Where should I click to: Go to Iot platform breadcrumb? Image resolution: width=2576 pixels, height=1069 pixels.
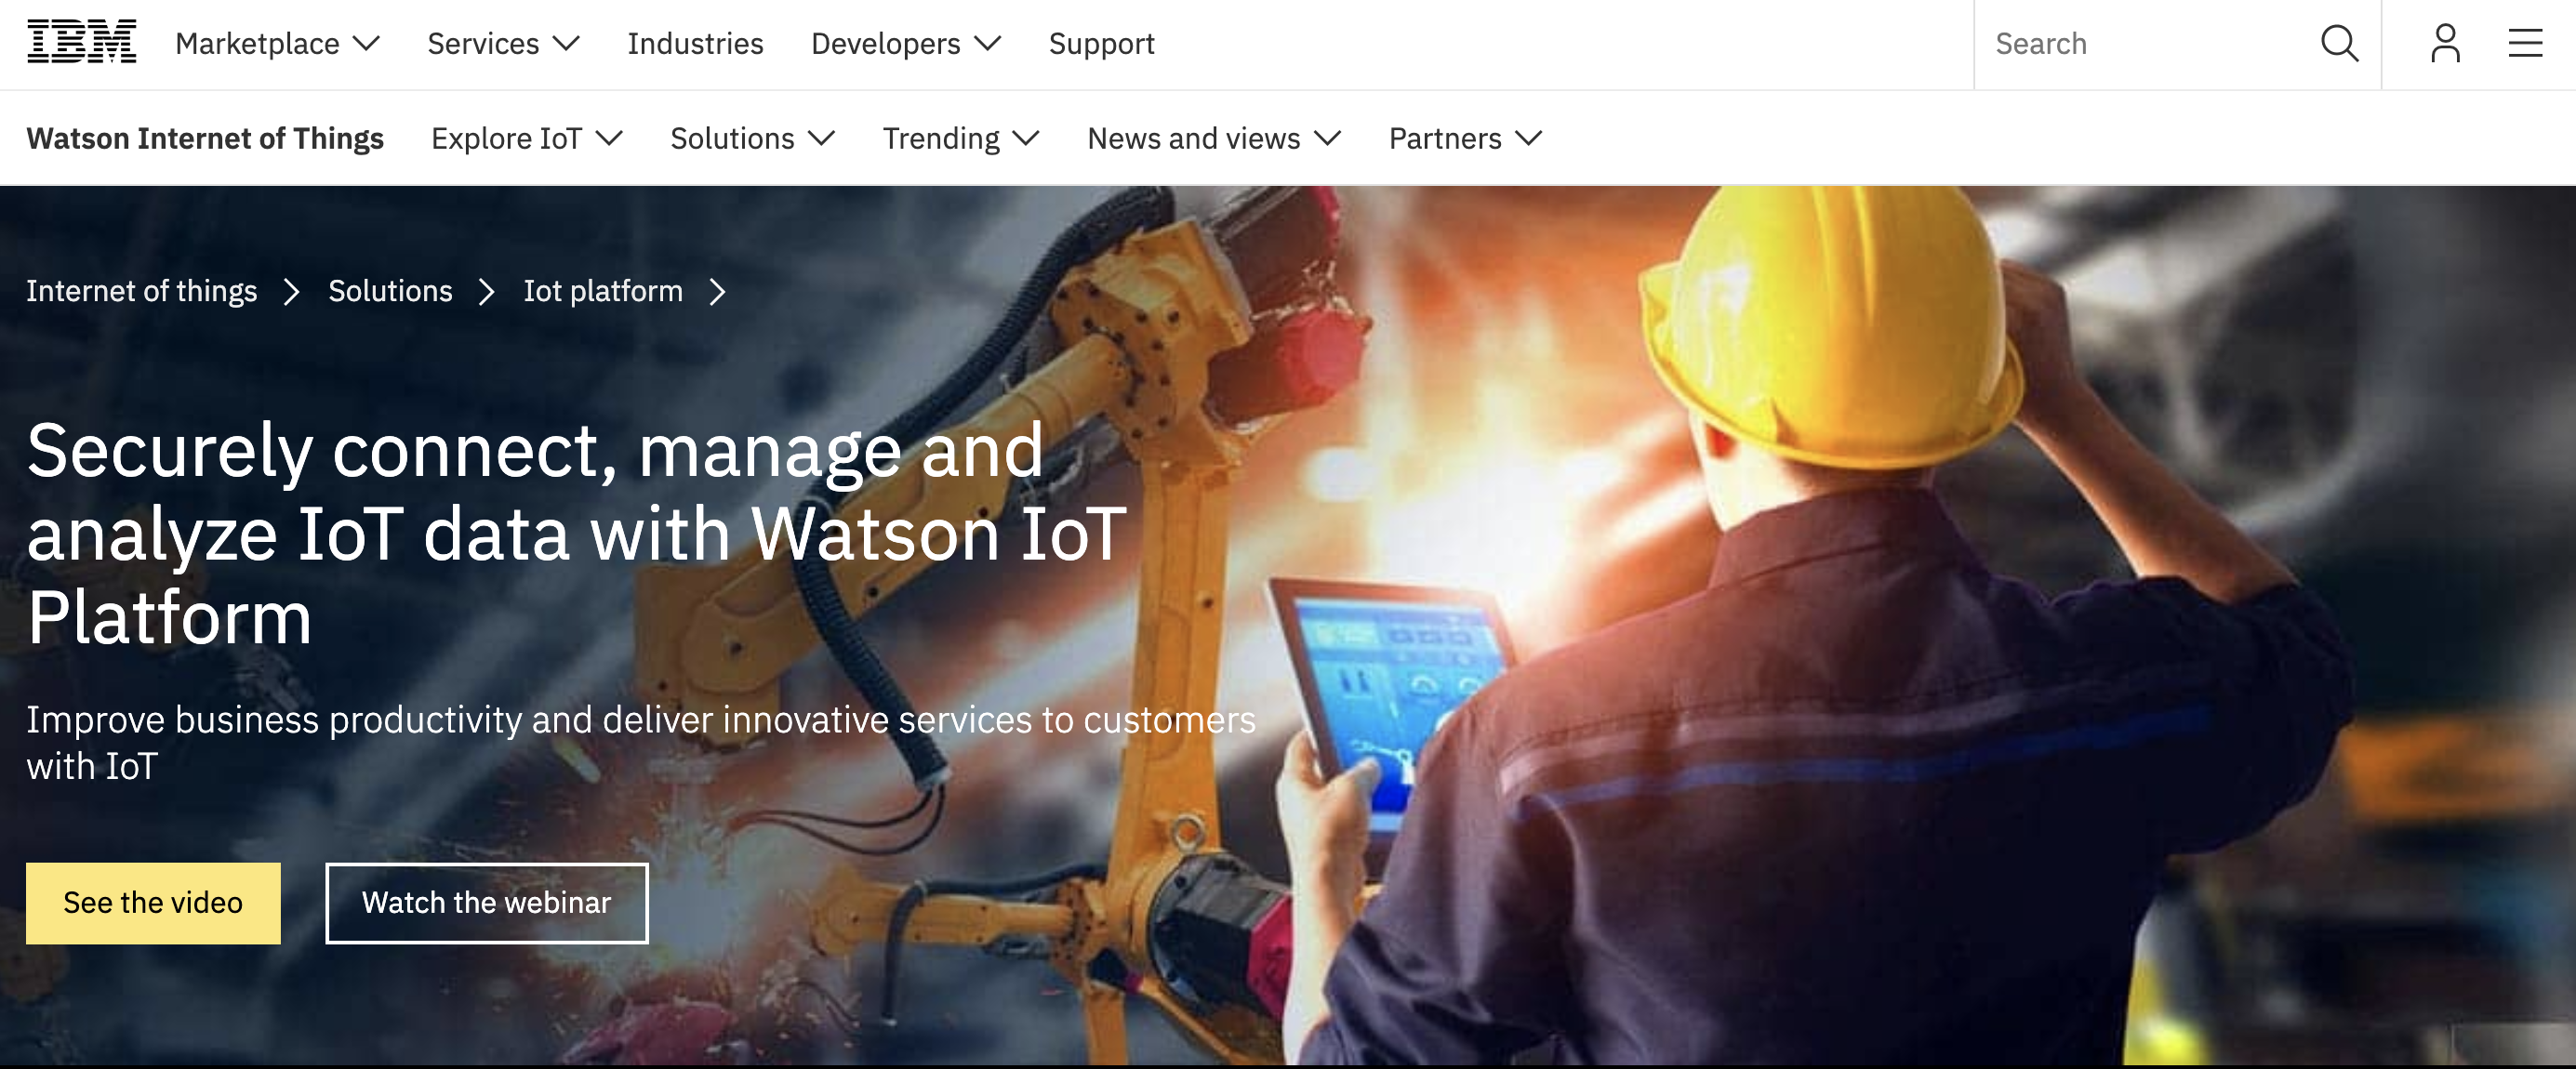603,291
